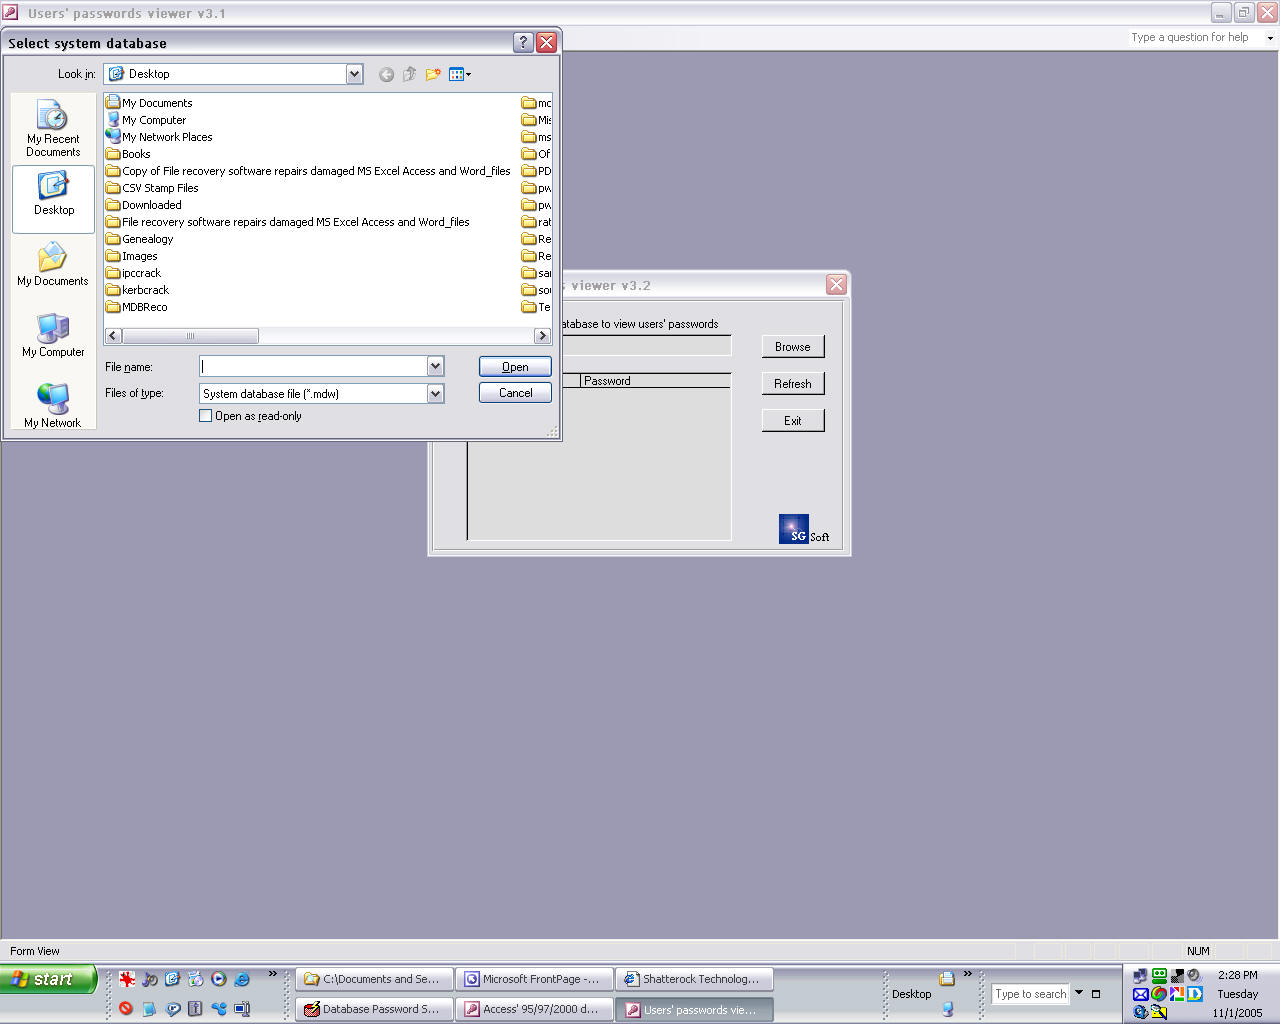Image resolution: width=1280 pixels, height=1024 pixels.
Task: Click the Windows Start button
Action: click(x=48, y=979)
